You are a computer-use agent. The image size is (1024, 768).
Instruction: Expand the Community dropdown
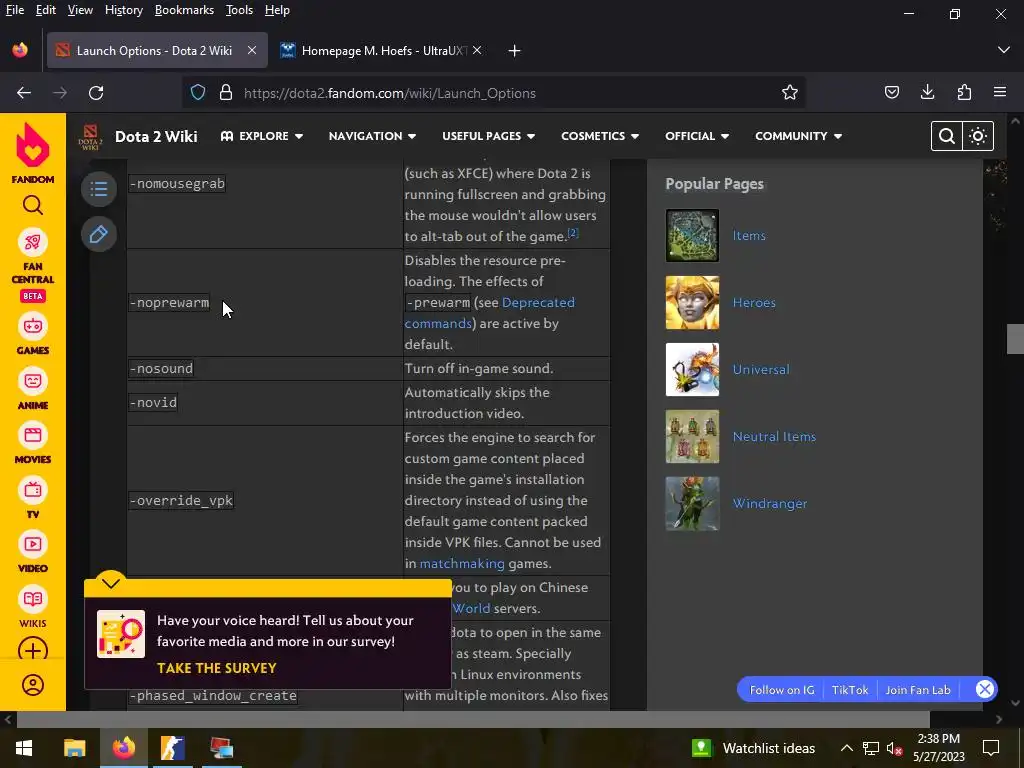click(x=798, y=136)
